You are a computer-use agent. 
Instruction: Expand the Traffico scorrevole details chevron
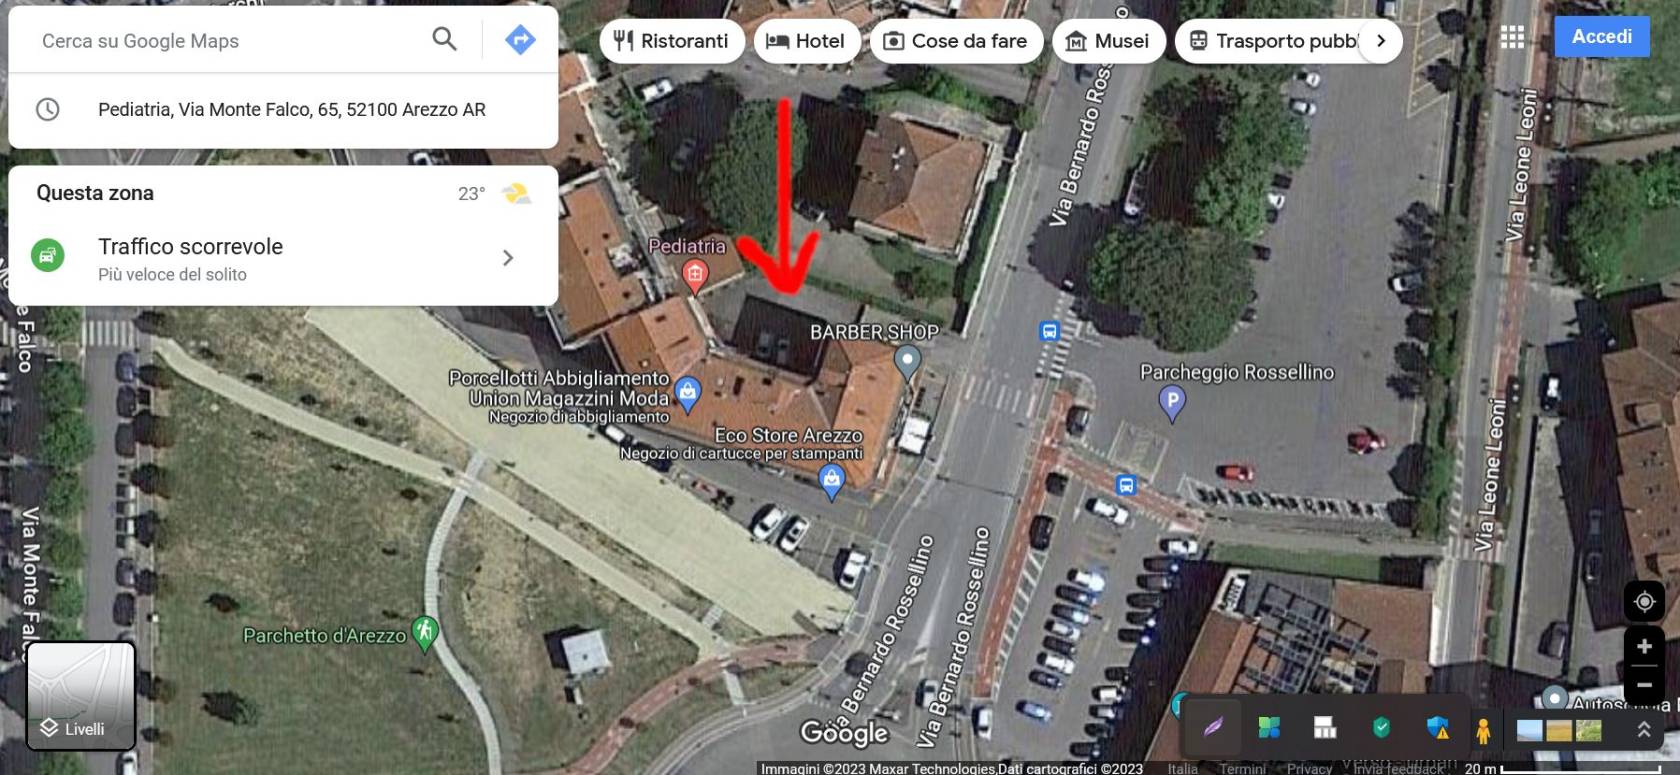point(508,258)
